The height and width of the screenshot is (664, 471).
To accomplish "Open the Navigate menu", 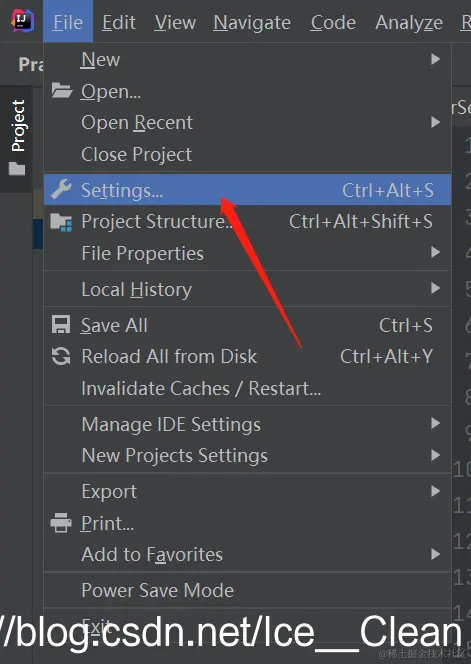I will [x=252, y=22].
